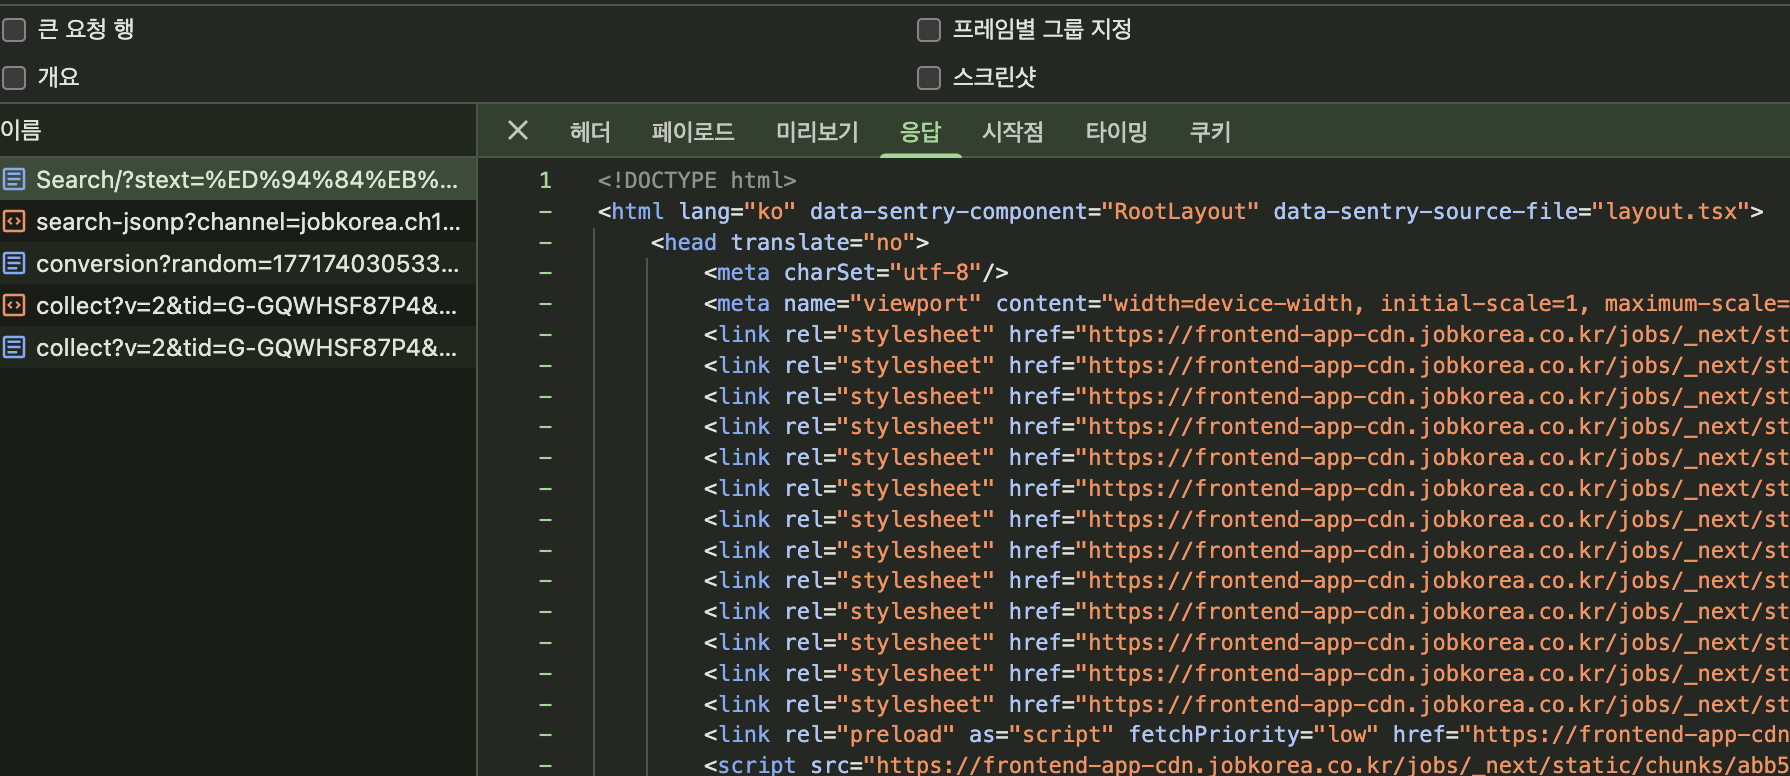Select the conversion?random request row
The width and height of the screenshot is (1790, 776).
coord(238,264)
